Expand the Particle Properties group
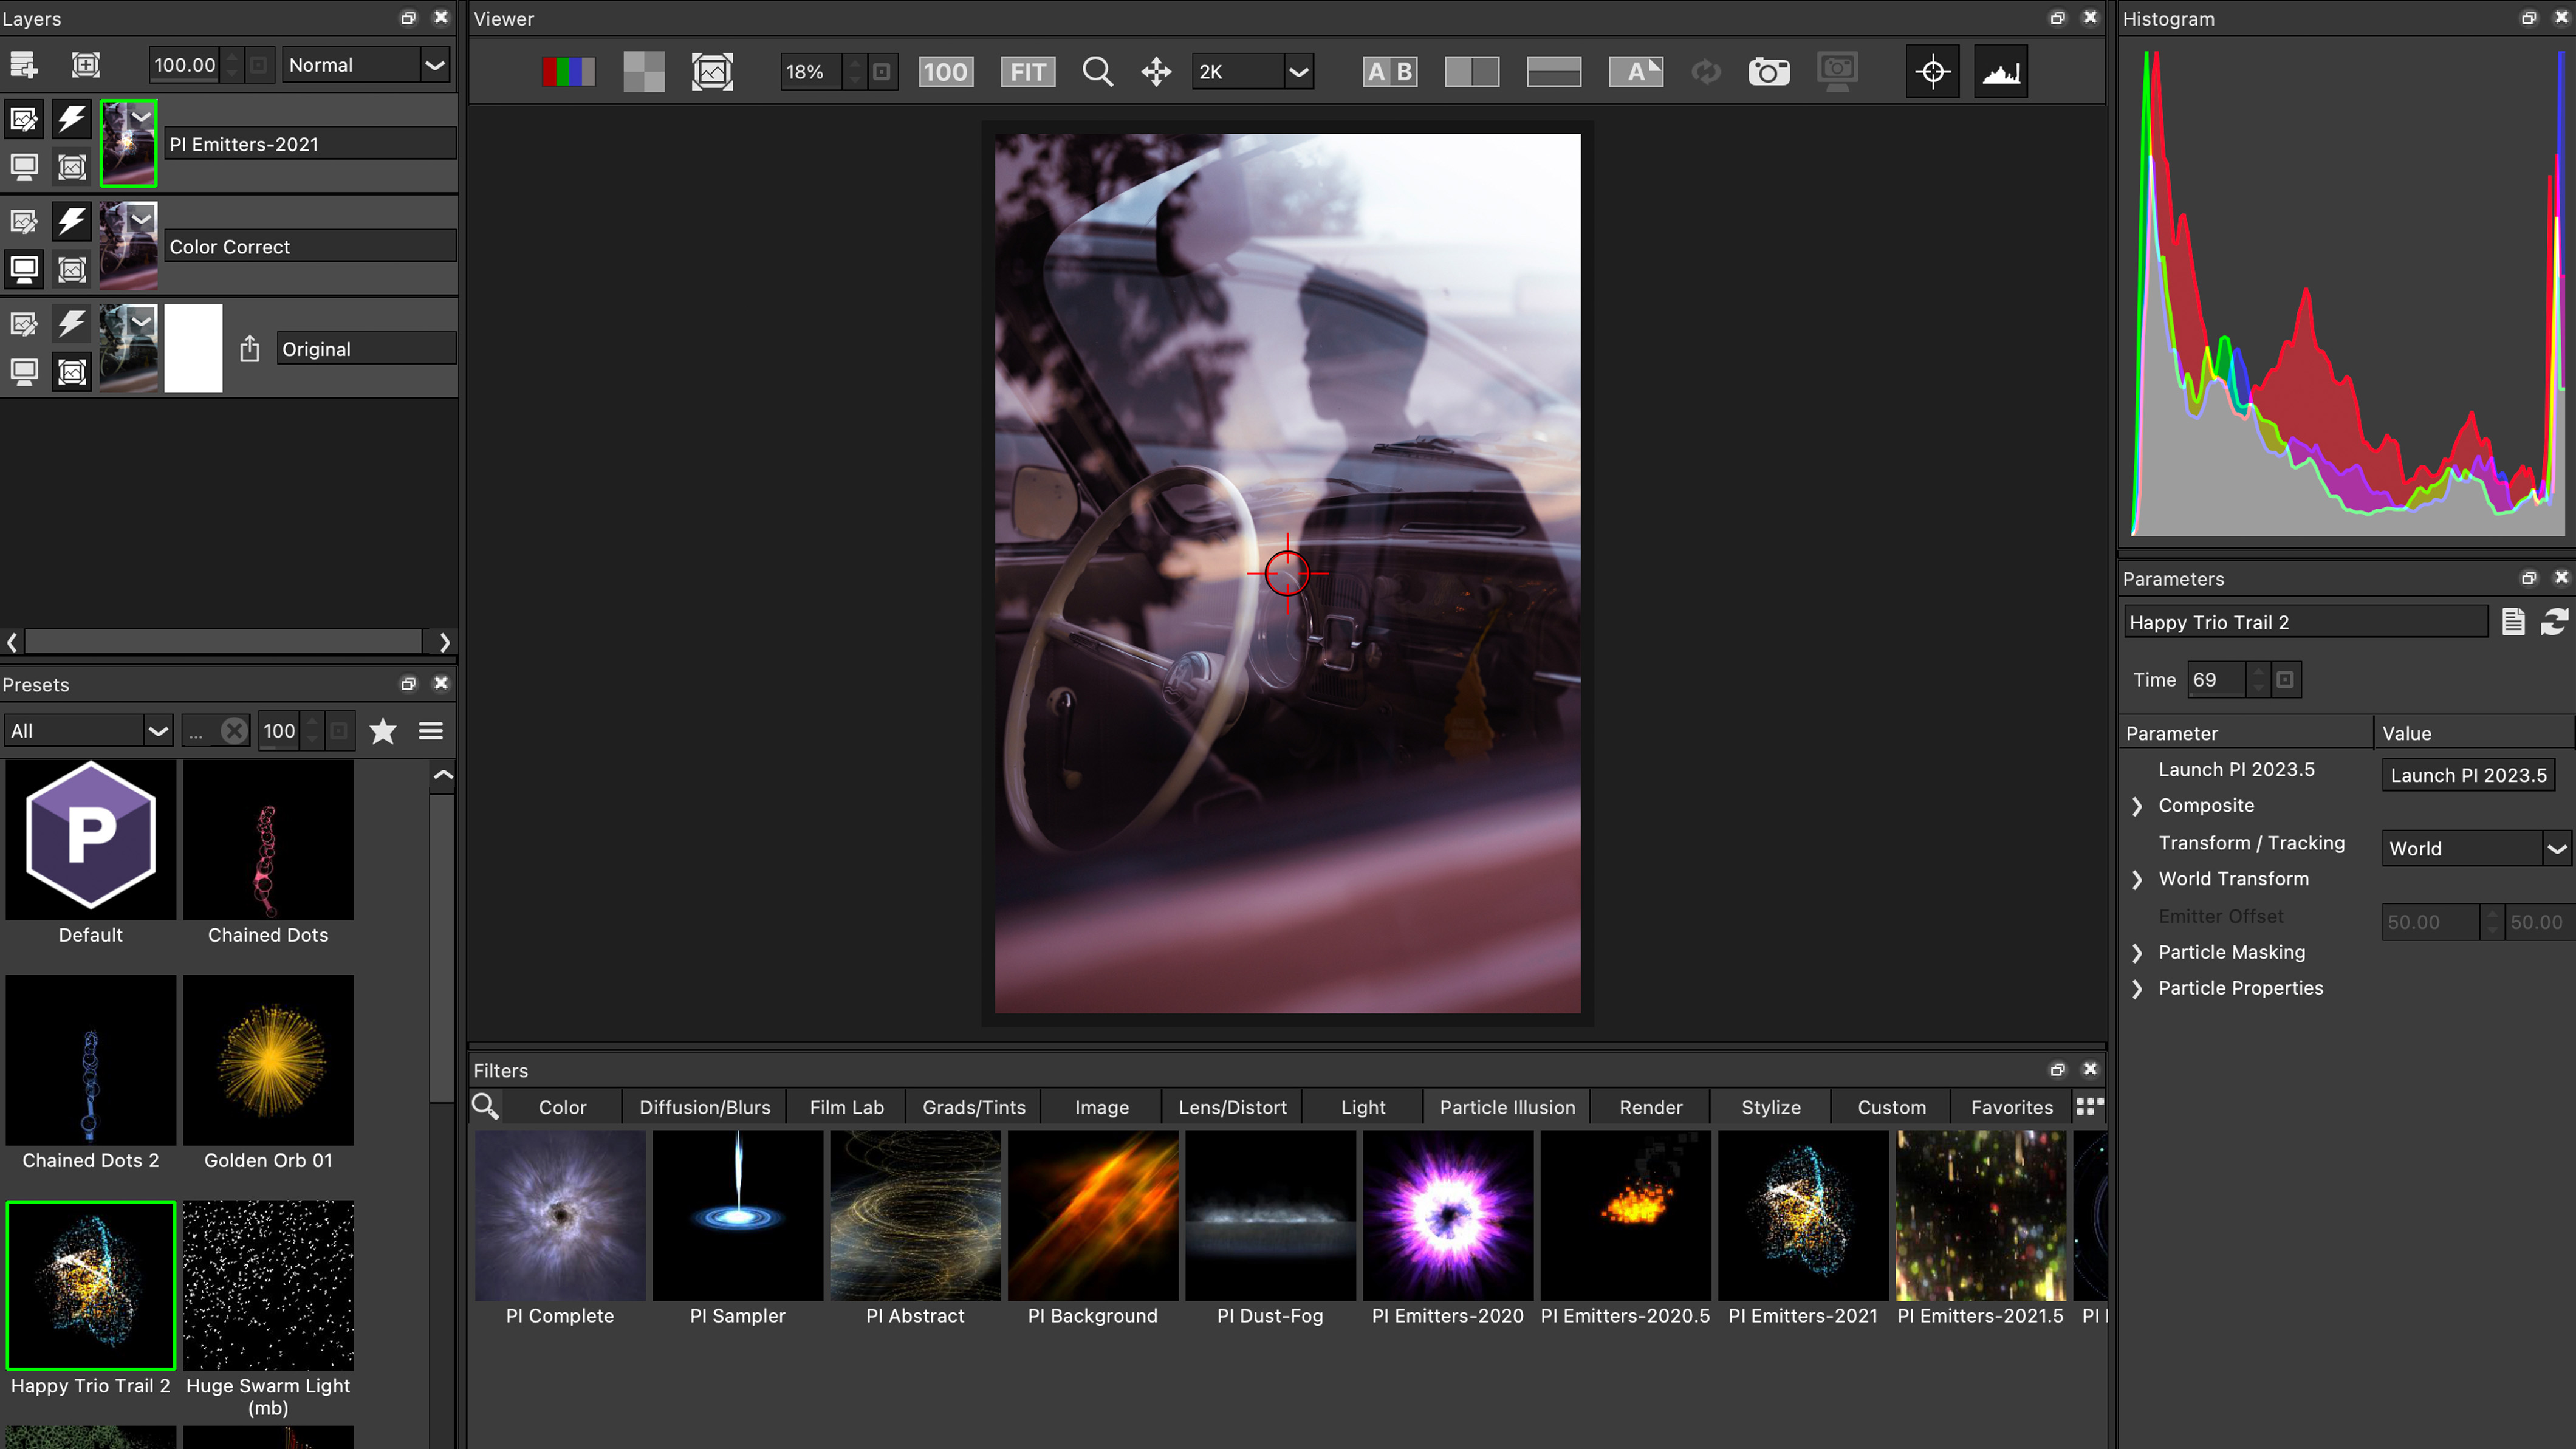The height and width of the screenshot is (1449, 2576). coord(2137,989)
